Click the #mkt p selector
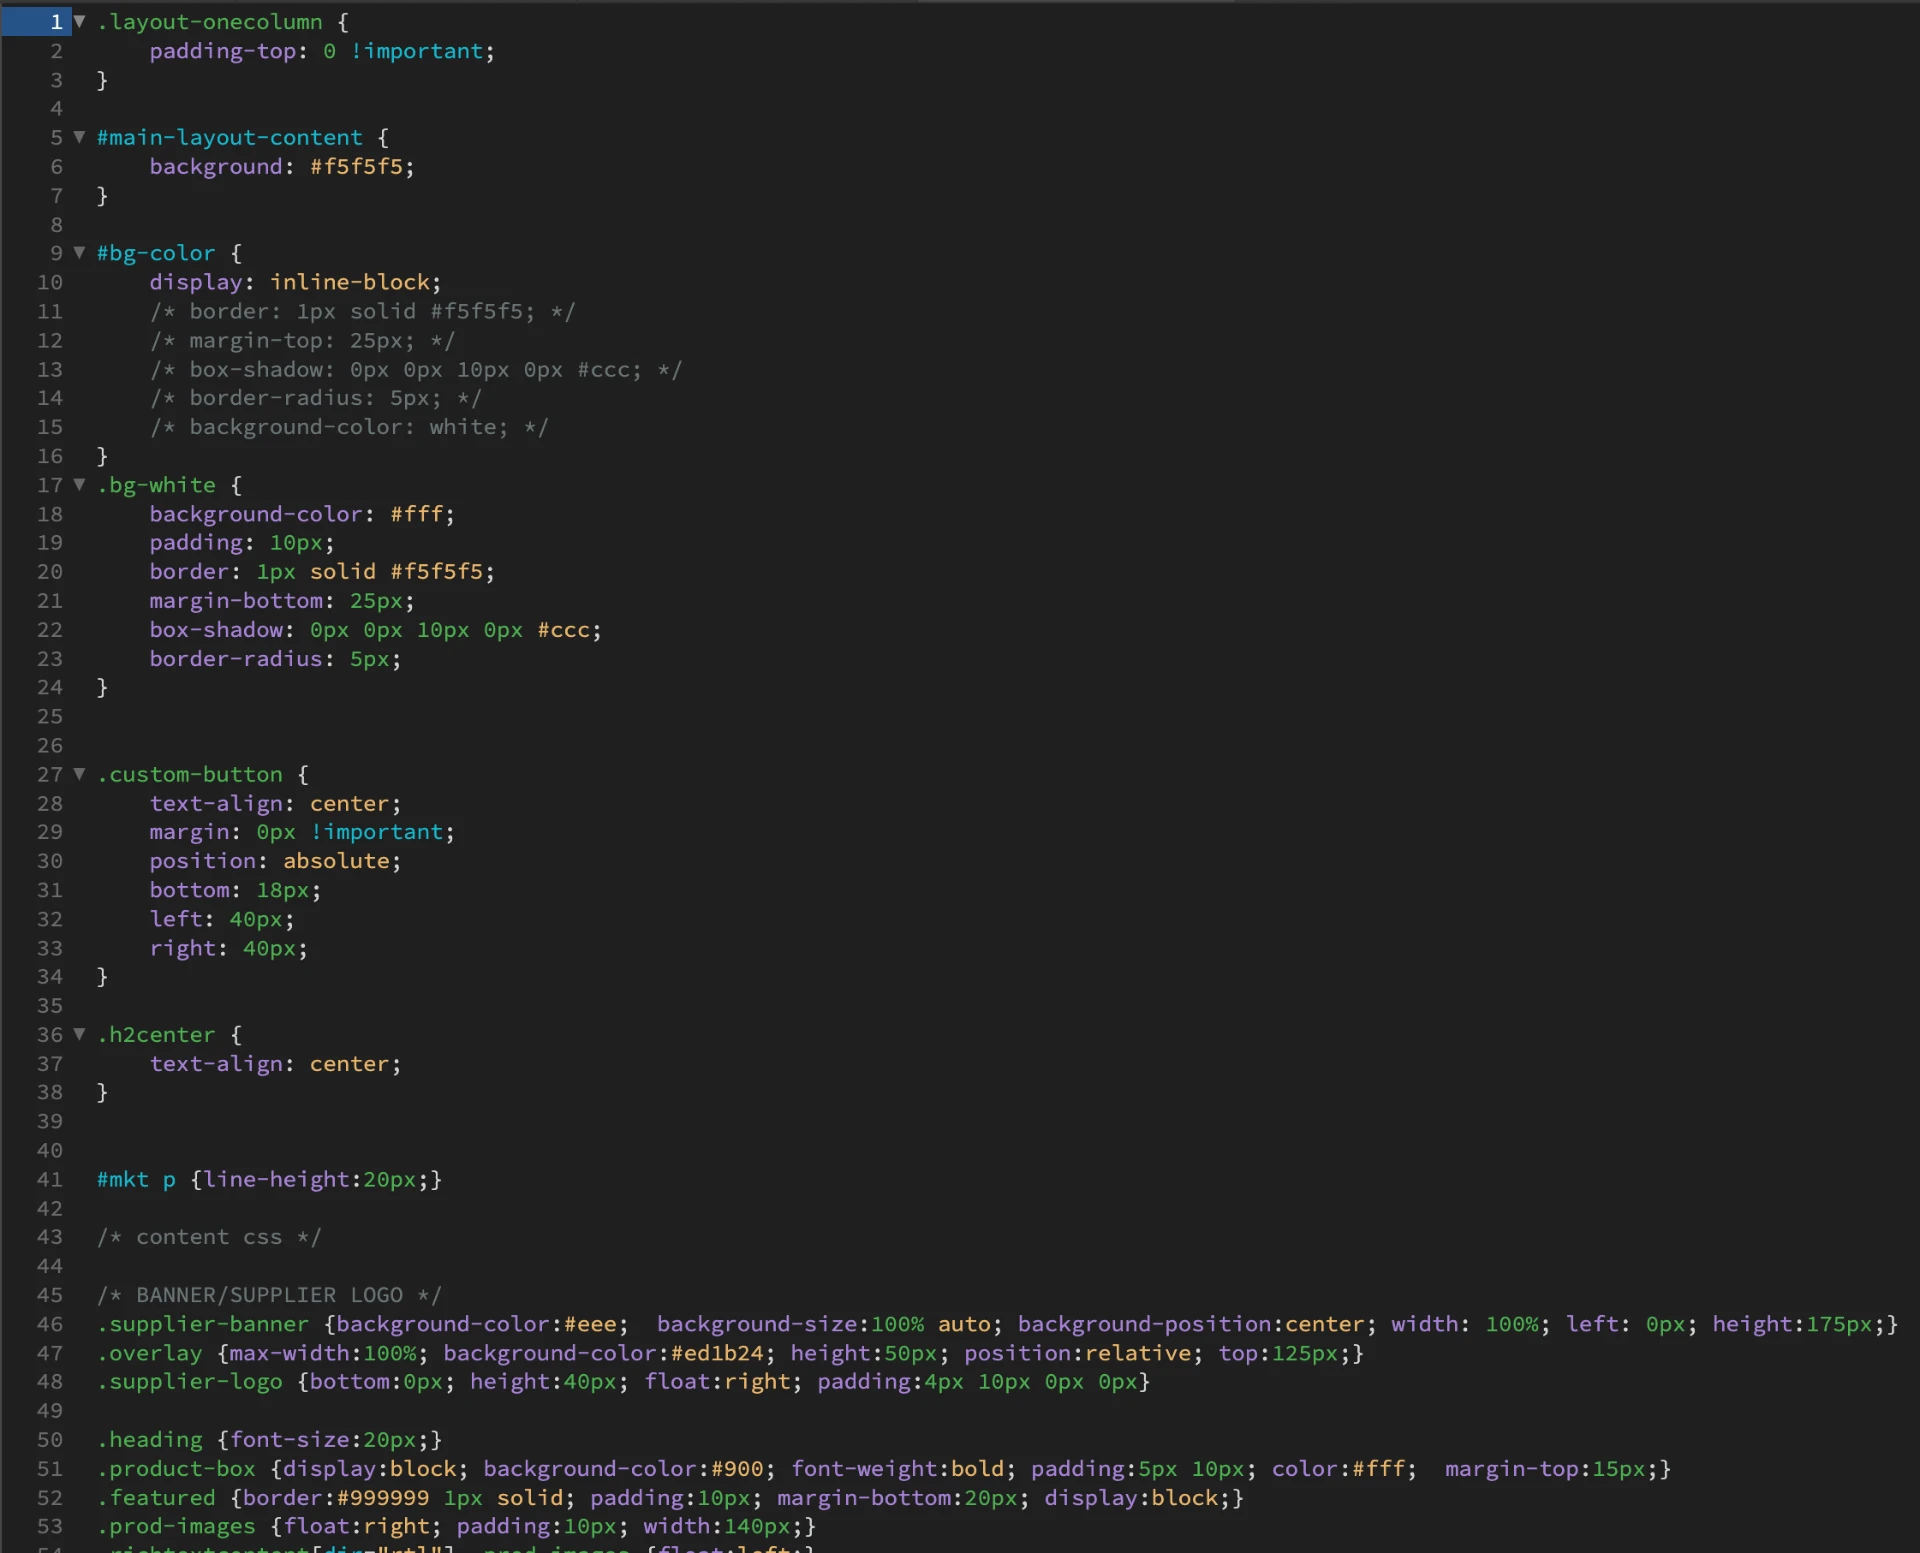Image resolution: width=1920 pixels, height=1553 pixels. pyautogui.click(x=136, y=1179)
